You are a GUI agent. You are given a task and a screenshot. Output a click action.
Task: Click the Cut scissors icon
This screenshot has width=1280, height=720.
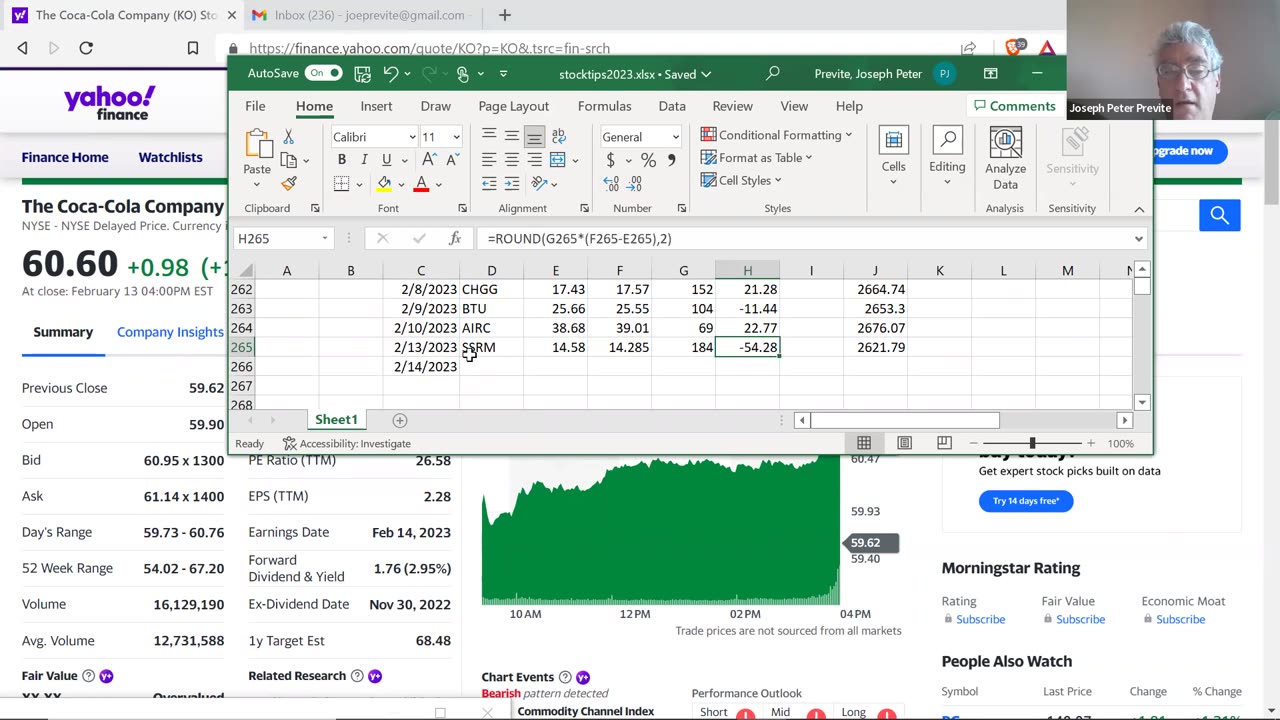tap(288, 137)
